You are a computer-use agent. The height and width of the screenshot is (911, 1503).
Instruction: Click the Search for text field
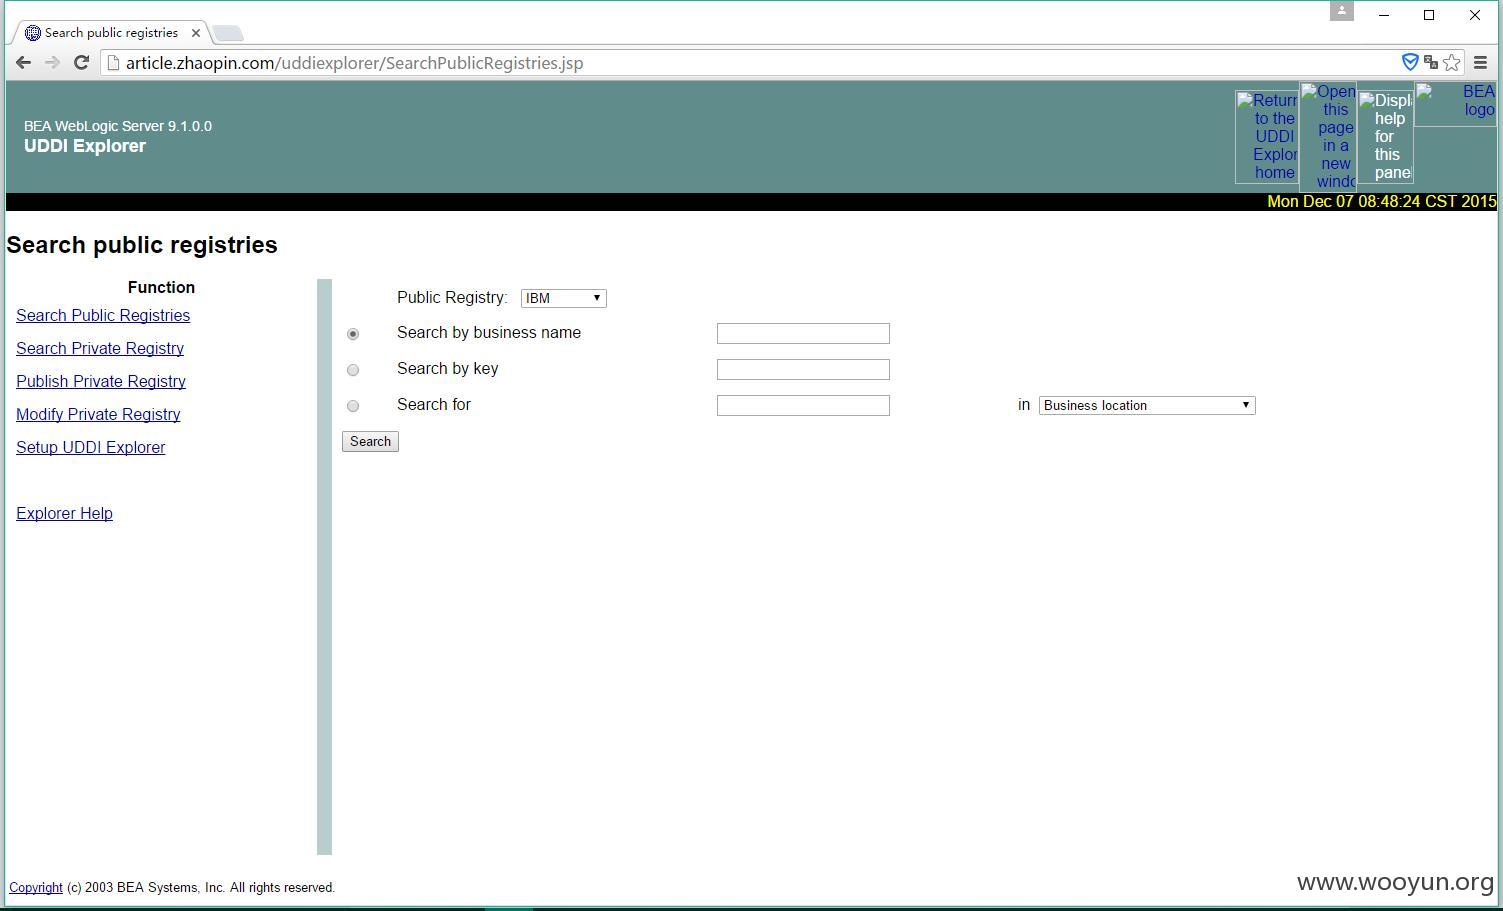coord(803,405)
